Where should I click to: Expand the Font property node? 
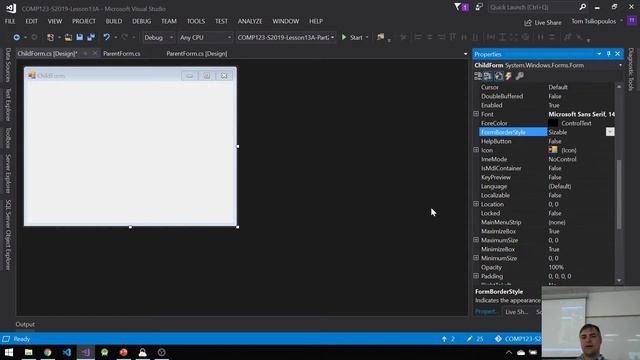click(476, 114)
